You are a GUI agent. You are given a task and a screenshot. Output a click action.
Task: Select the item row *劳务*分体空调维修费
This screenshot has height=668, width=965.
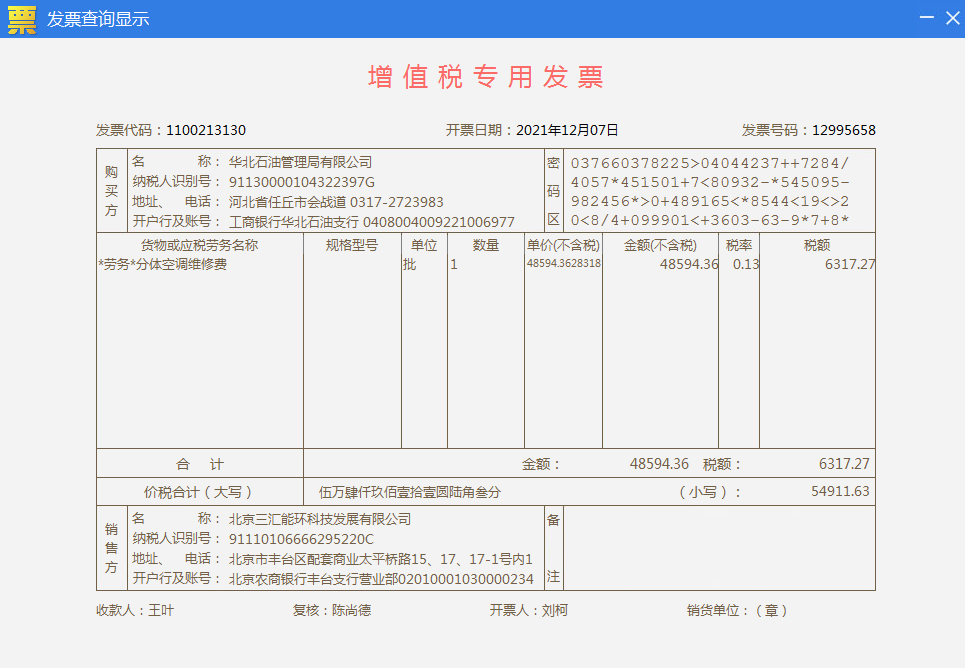163,265
